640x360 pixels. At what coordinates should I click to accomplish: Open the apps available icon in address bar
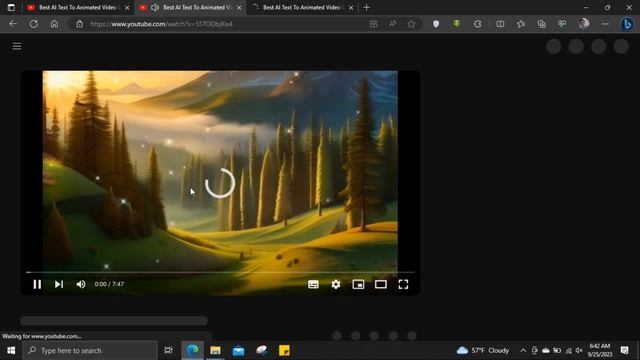click(373, 24)
